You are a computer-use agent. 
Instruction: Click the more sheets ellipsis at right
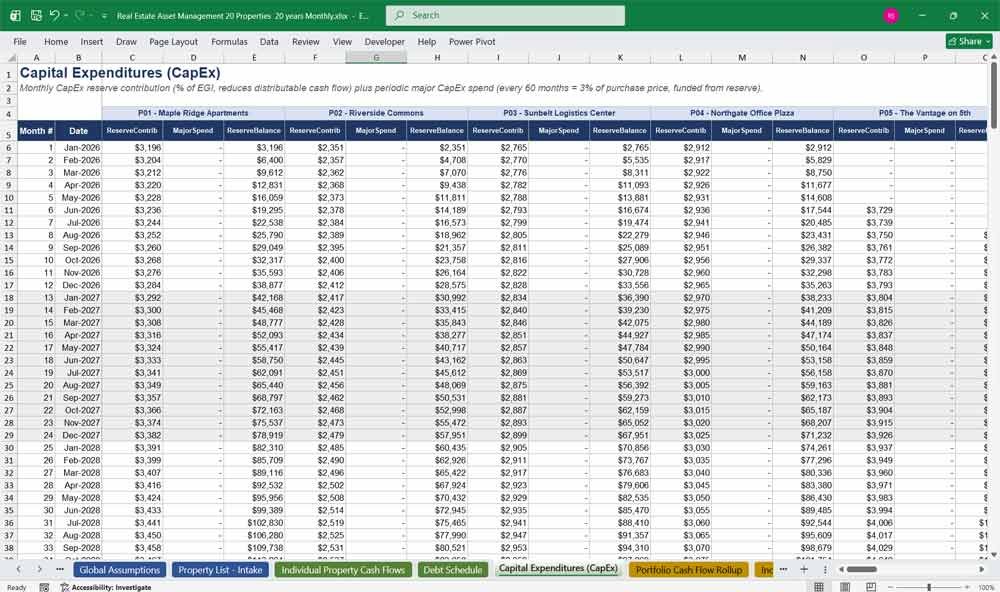click(x=783, y=569)
